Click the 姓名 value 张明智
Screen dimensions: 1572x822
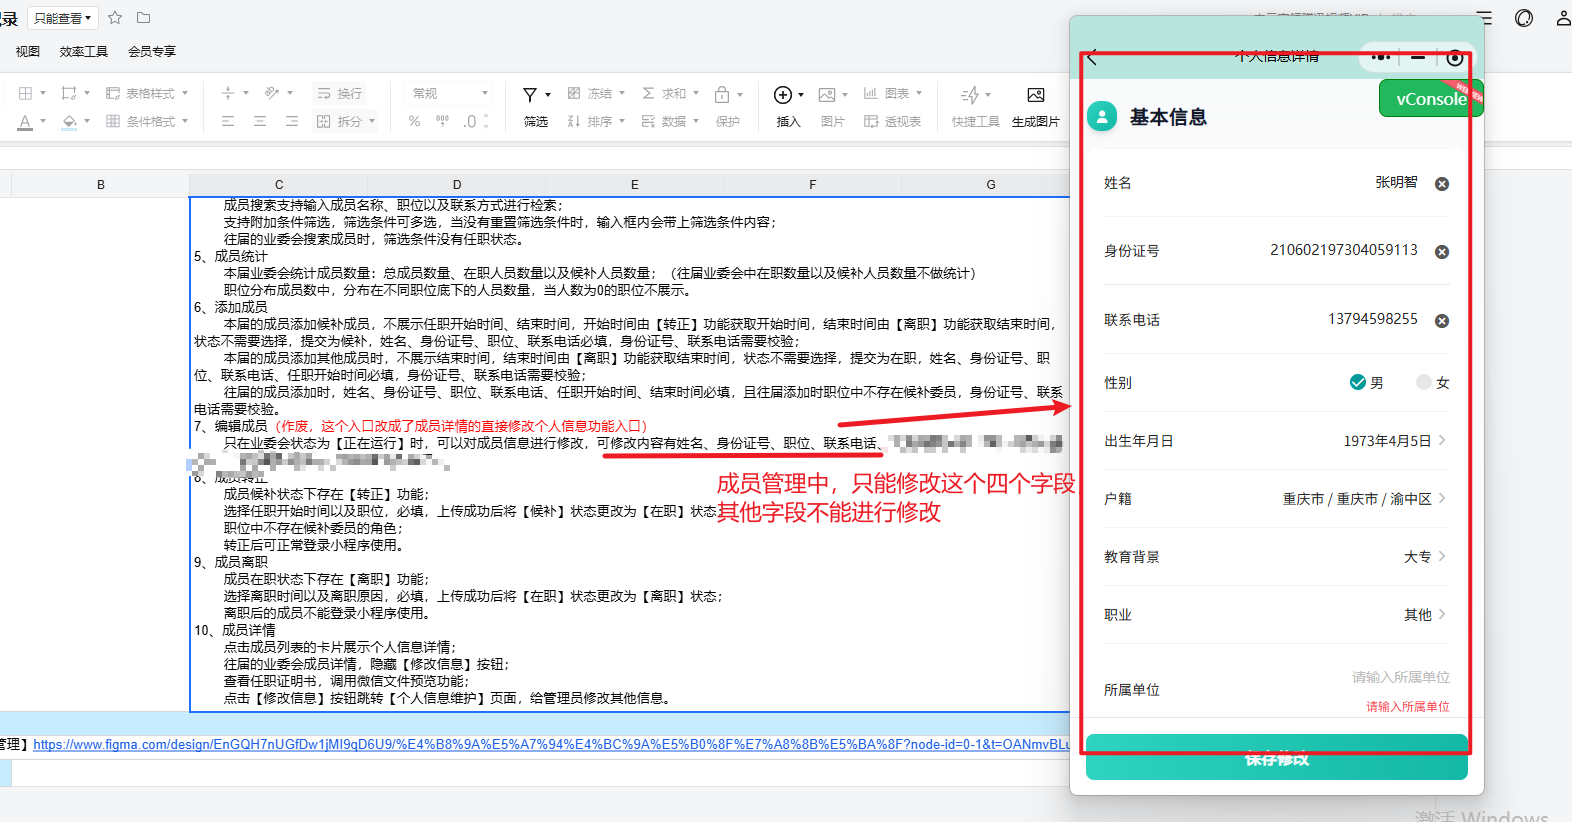tap(1396, 182)
